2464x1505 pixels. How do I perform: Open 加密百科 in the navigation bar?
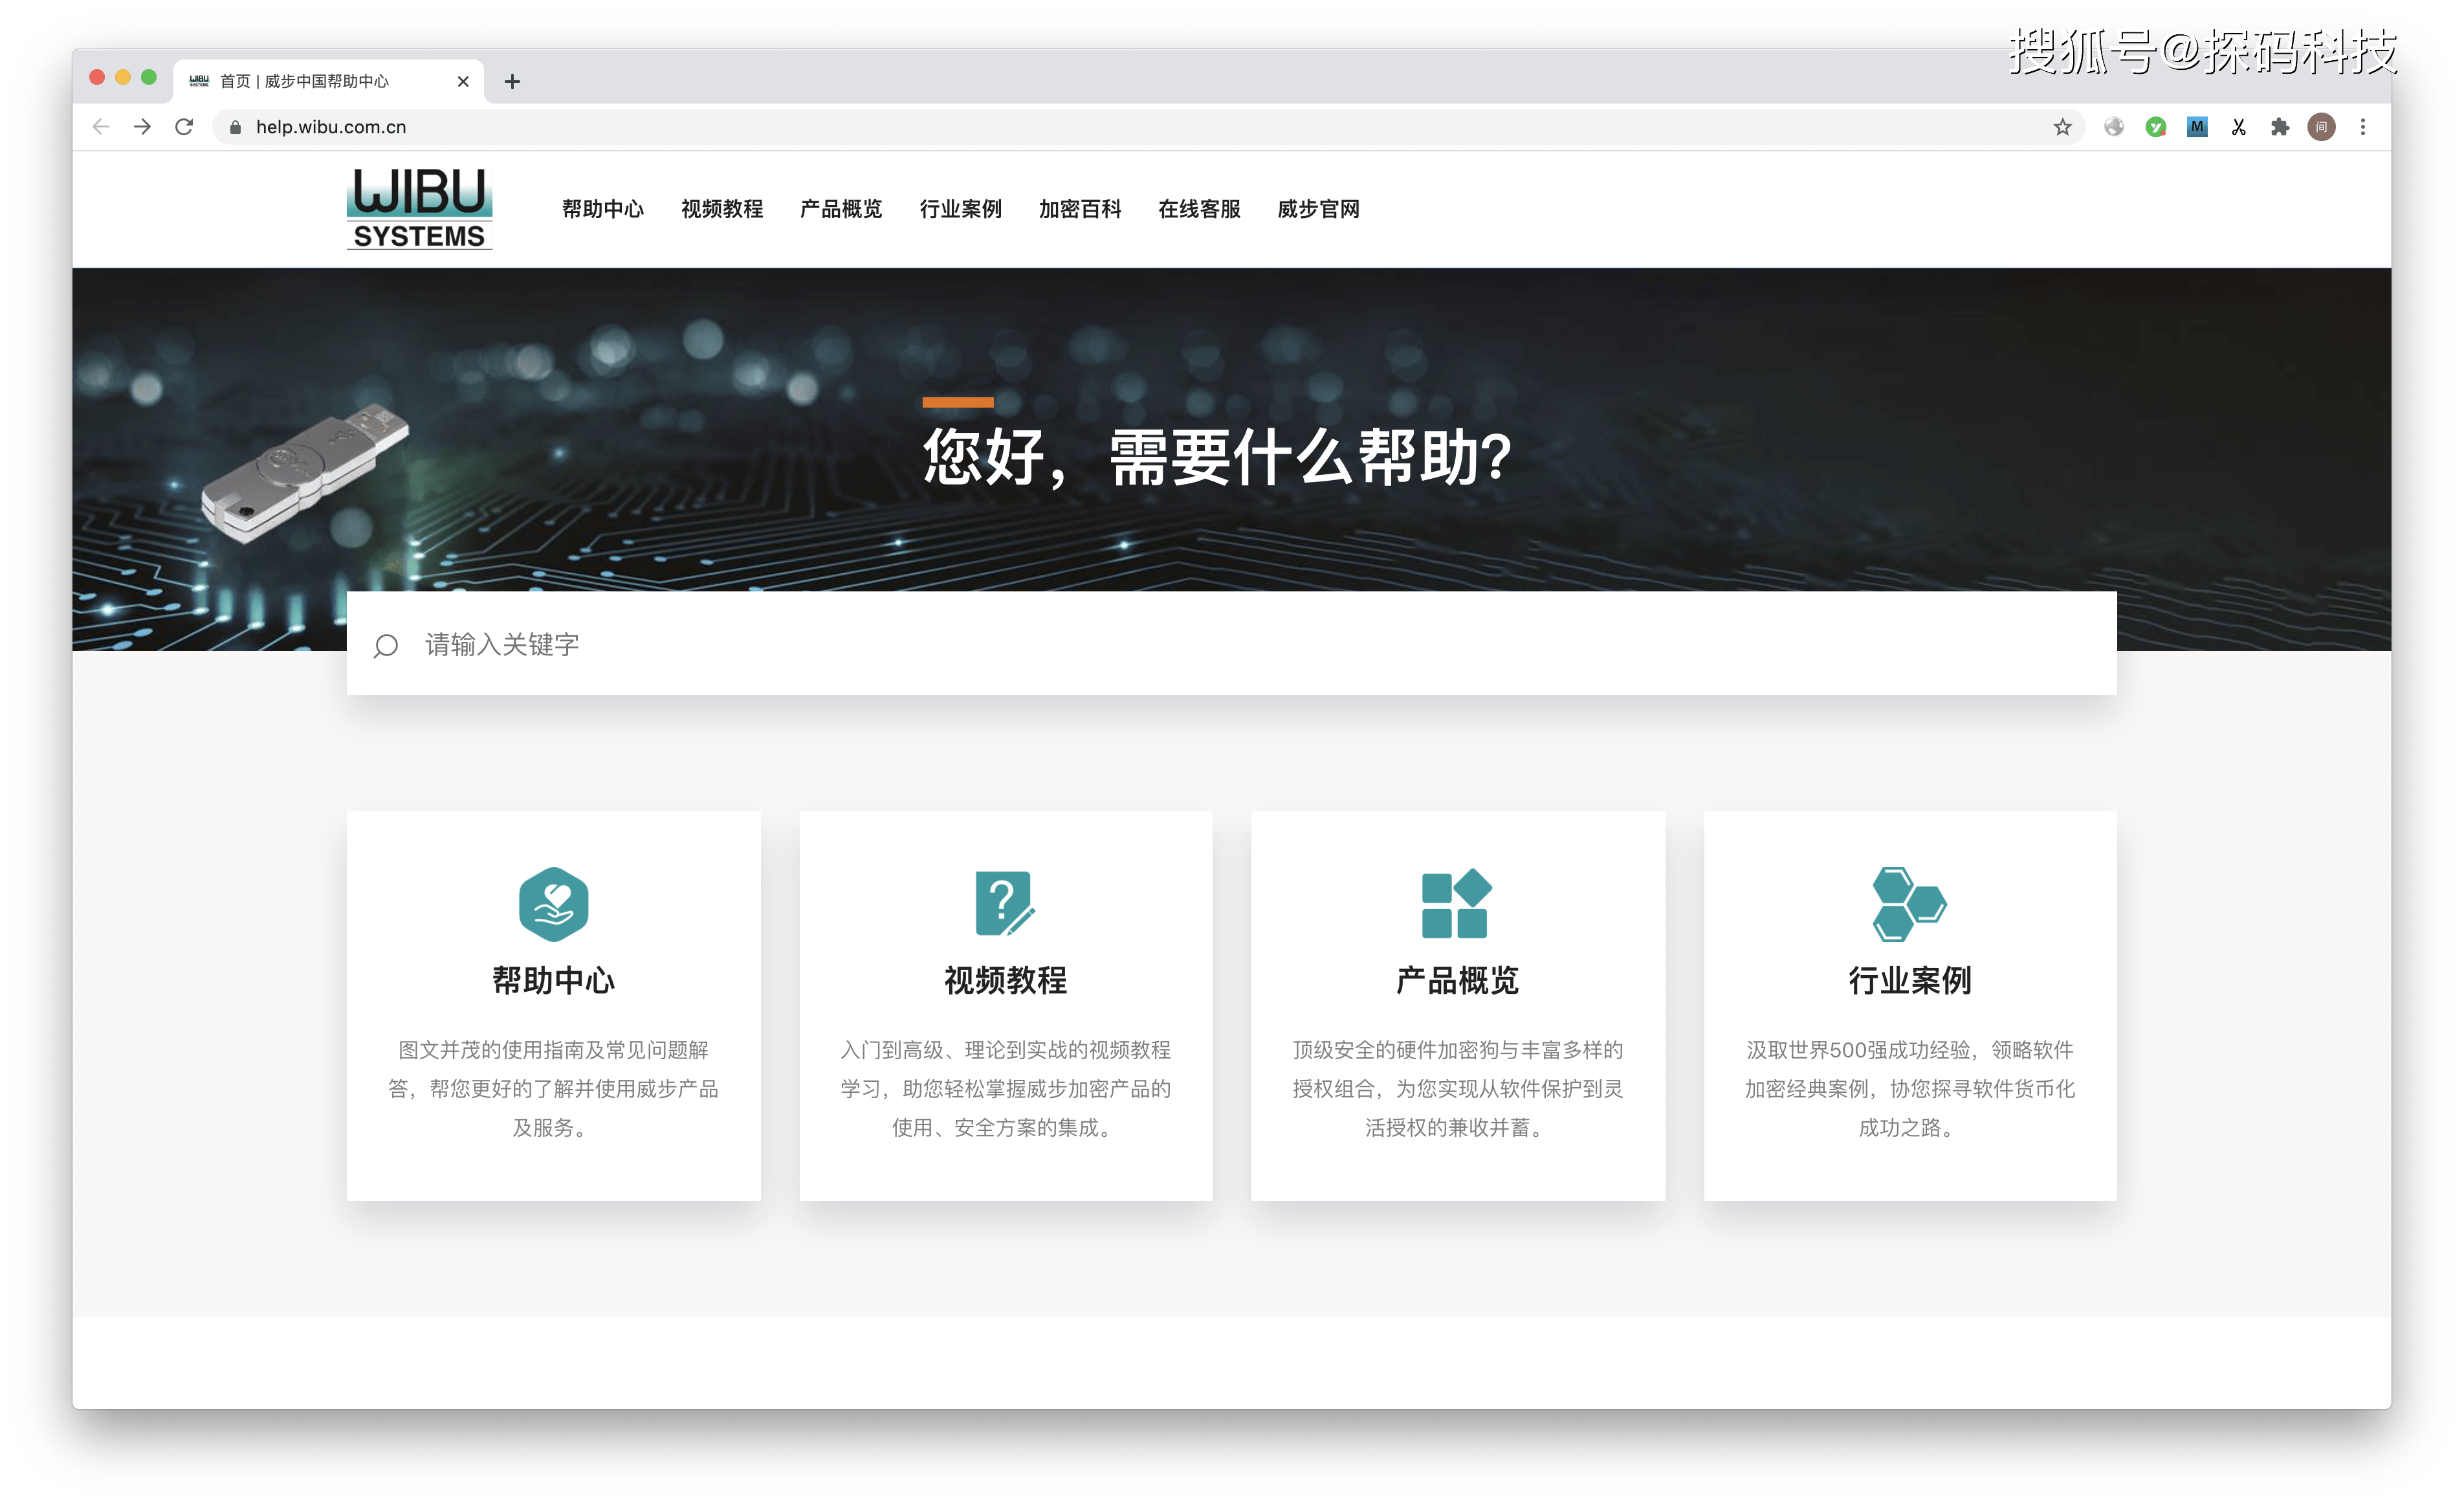pyautogui.click(x=1080, y=209)
